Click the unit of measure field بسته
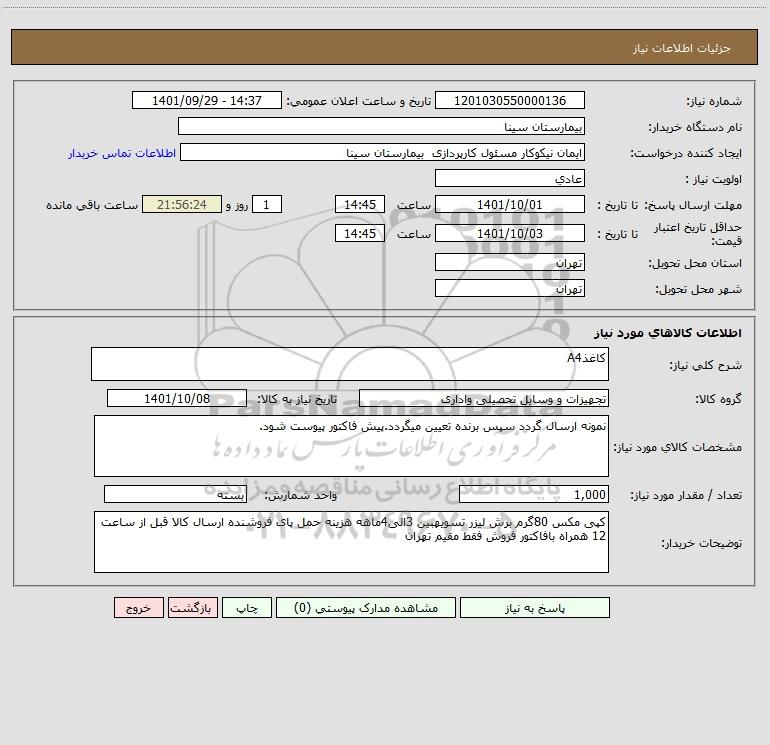 (x=175, y=495)
